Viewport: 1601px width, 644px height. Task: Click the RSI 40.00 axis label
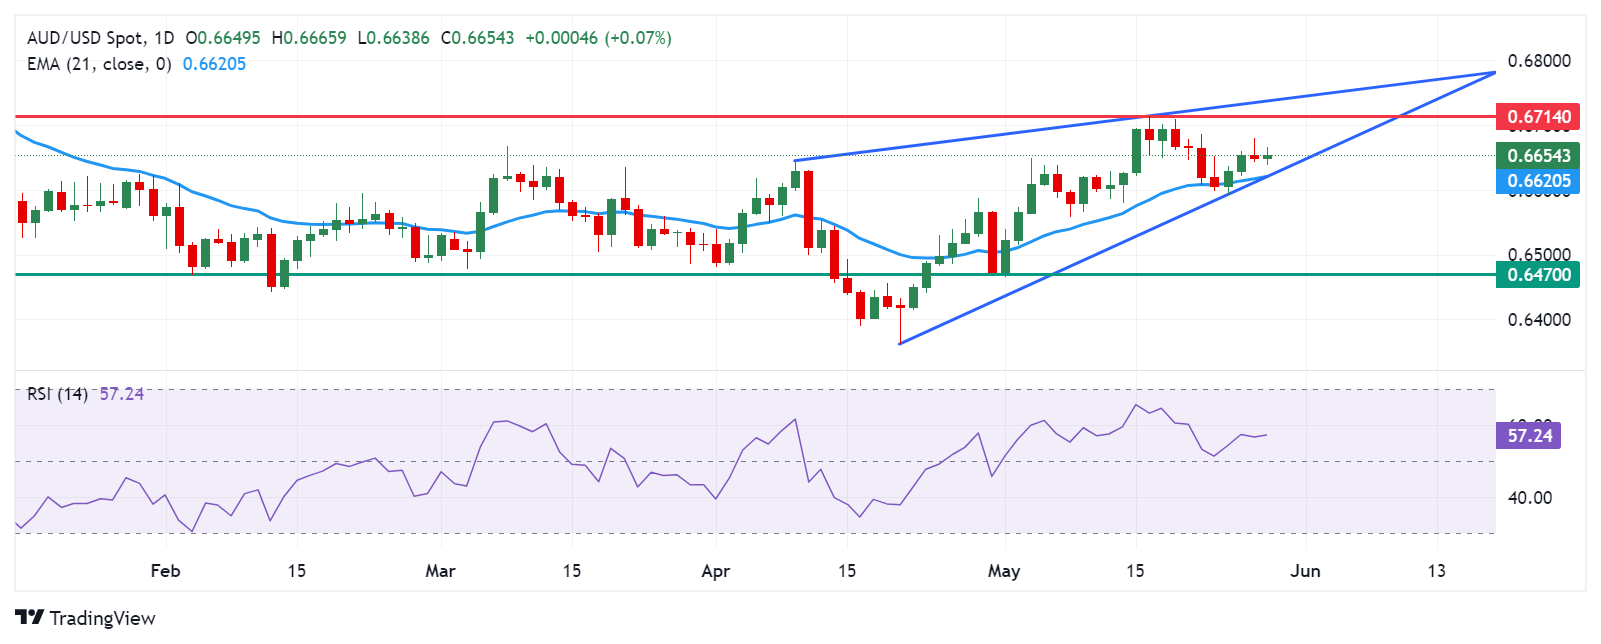(x=1529, y=498)
